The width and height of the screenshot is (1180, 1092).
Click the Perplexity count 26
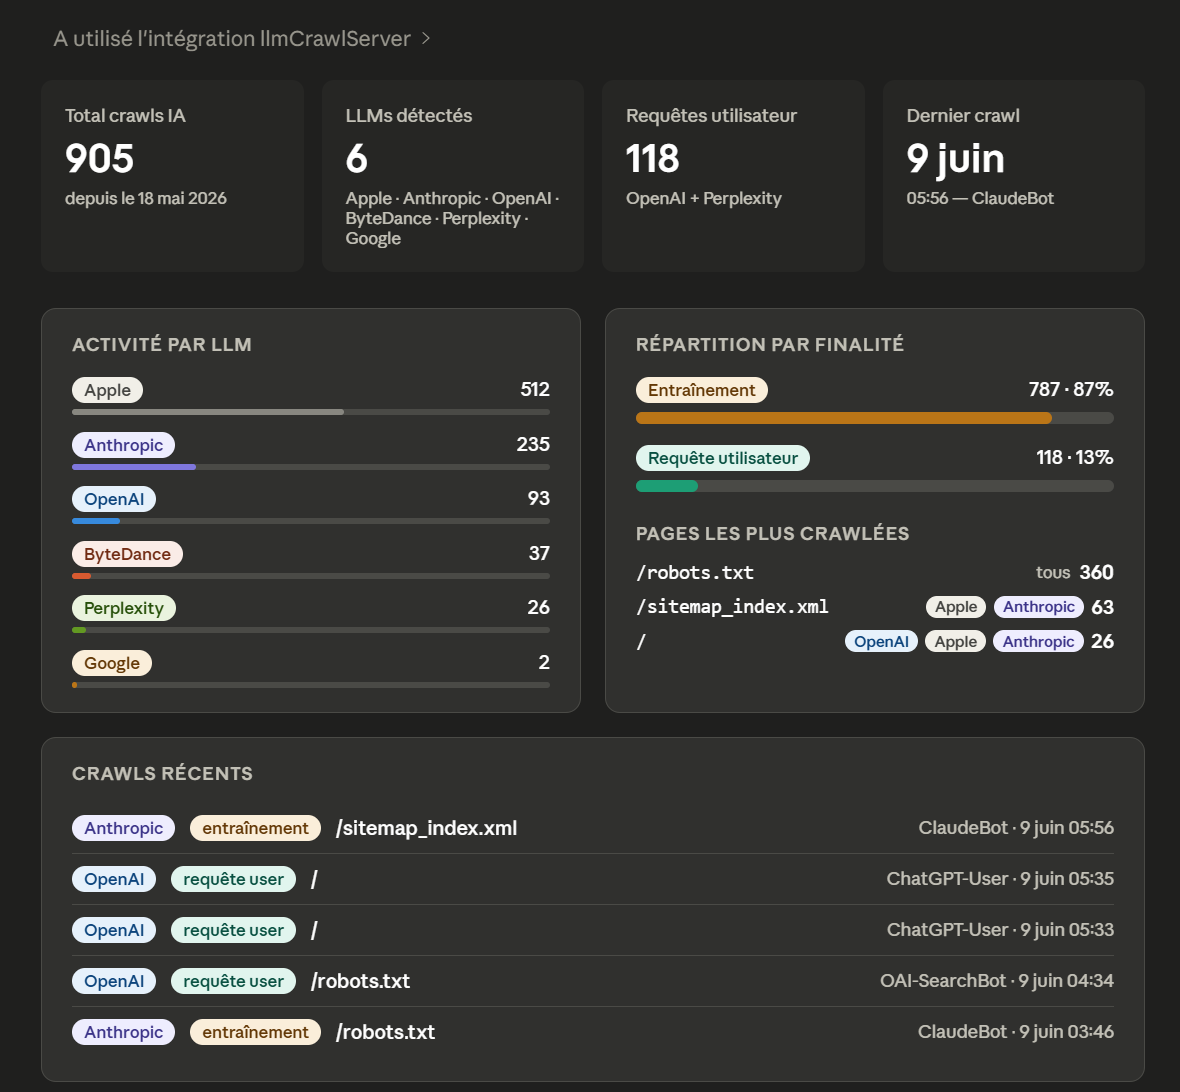[539, 607]
